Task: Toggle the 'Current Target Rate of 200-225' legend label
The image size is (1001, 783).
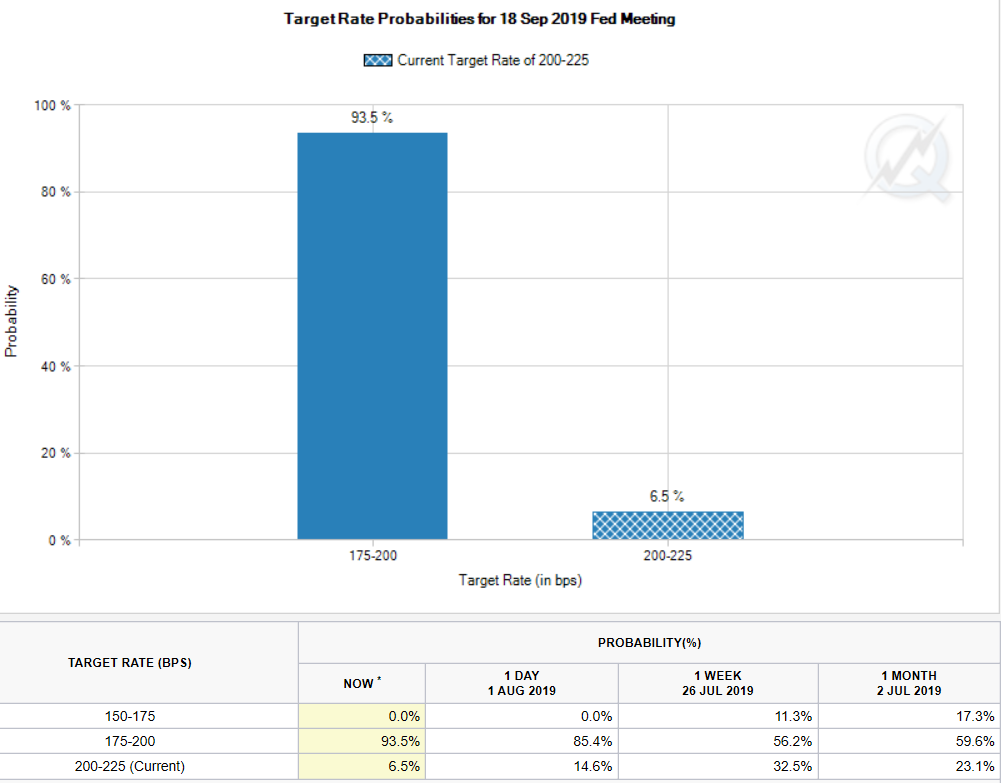Action: (x=493, y=60)
